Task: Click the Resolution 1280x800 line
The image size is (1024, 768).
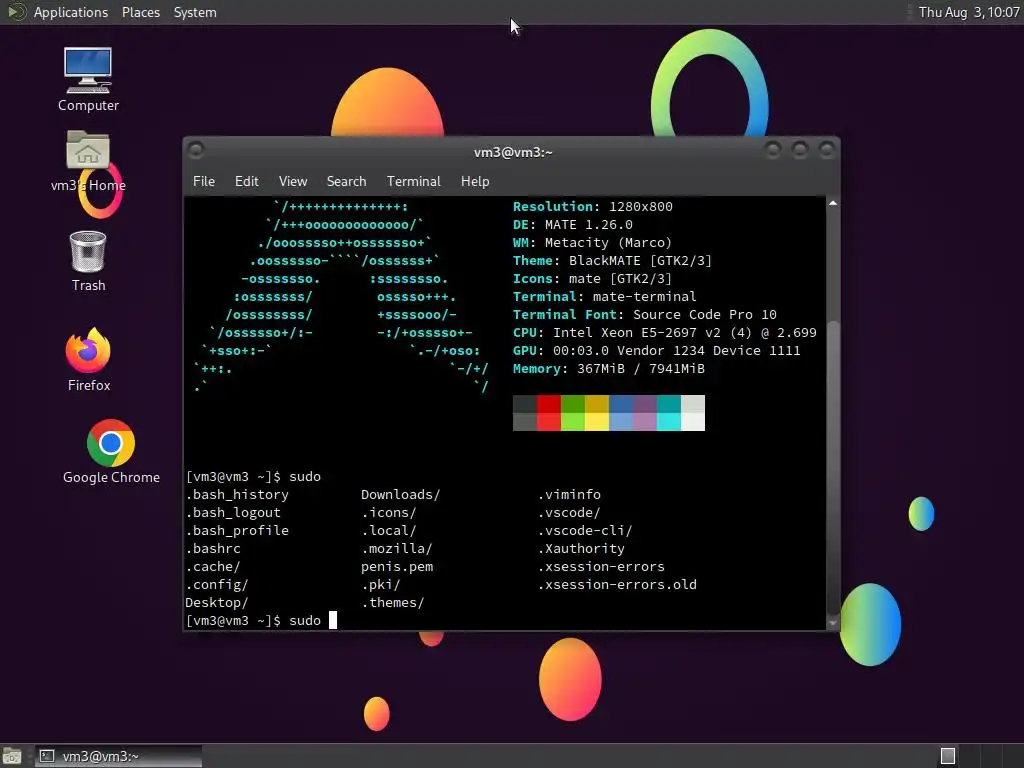Action: pos(592,206)
